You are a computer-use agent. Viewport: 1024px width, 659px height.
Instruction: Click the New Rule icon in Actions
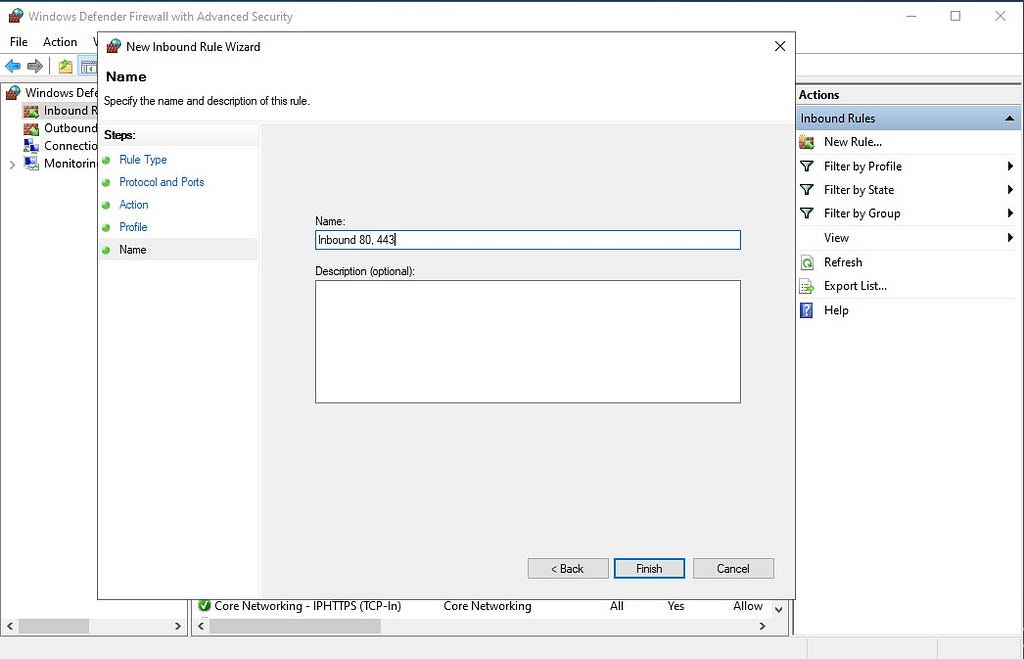tap(807, 142)
